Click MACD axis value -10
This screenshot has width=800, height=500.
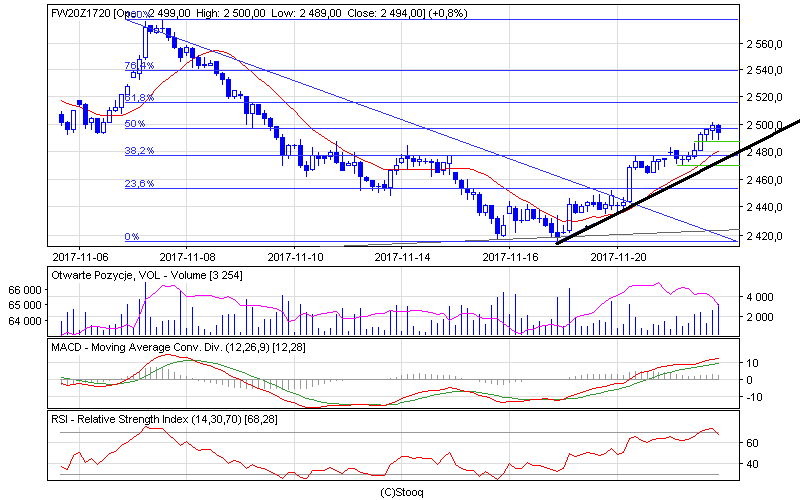coord(754,397)
